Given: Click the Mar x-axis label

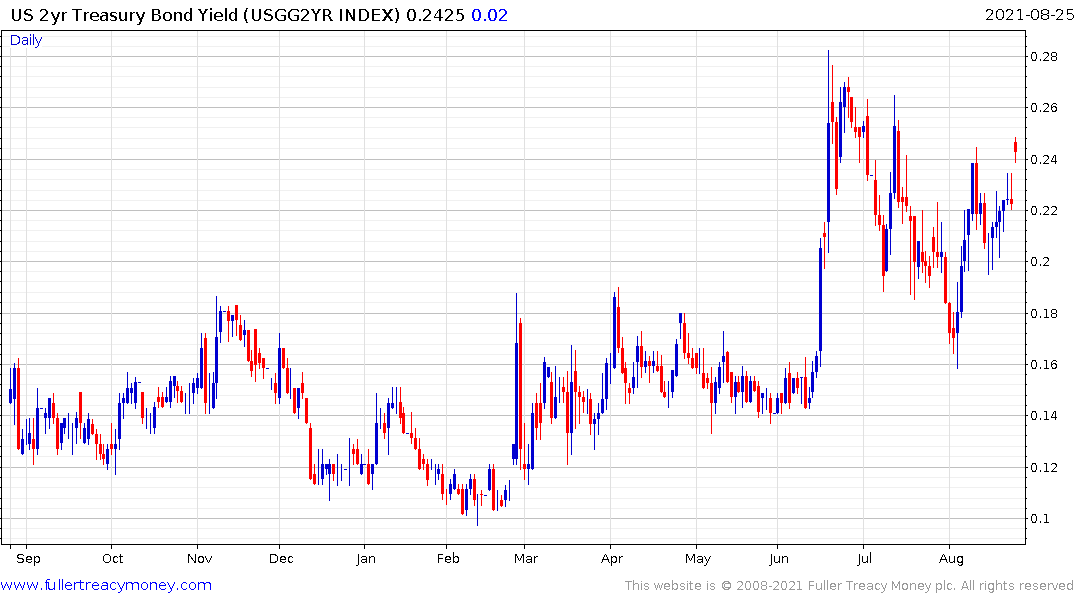Looking at the screenshot, I should coord(526,559).
